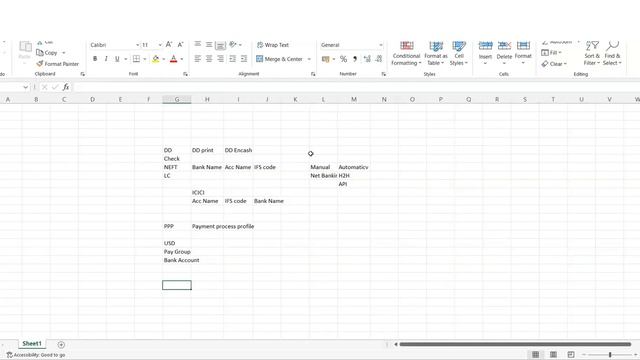Open Find & Select menu
This screenshot has width=640, height=360.
coord(612,53)
